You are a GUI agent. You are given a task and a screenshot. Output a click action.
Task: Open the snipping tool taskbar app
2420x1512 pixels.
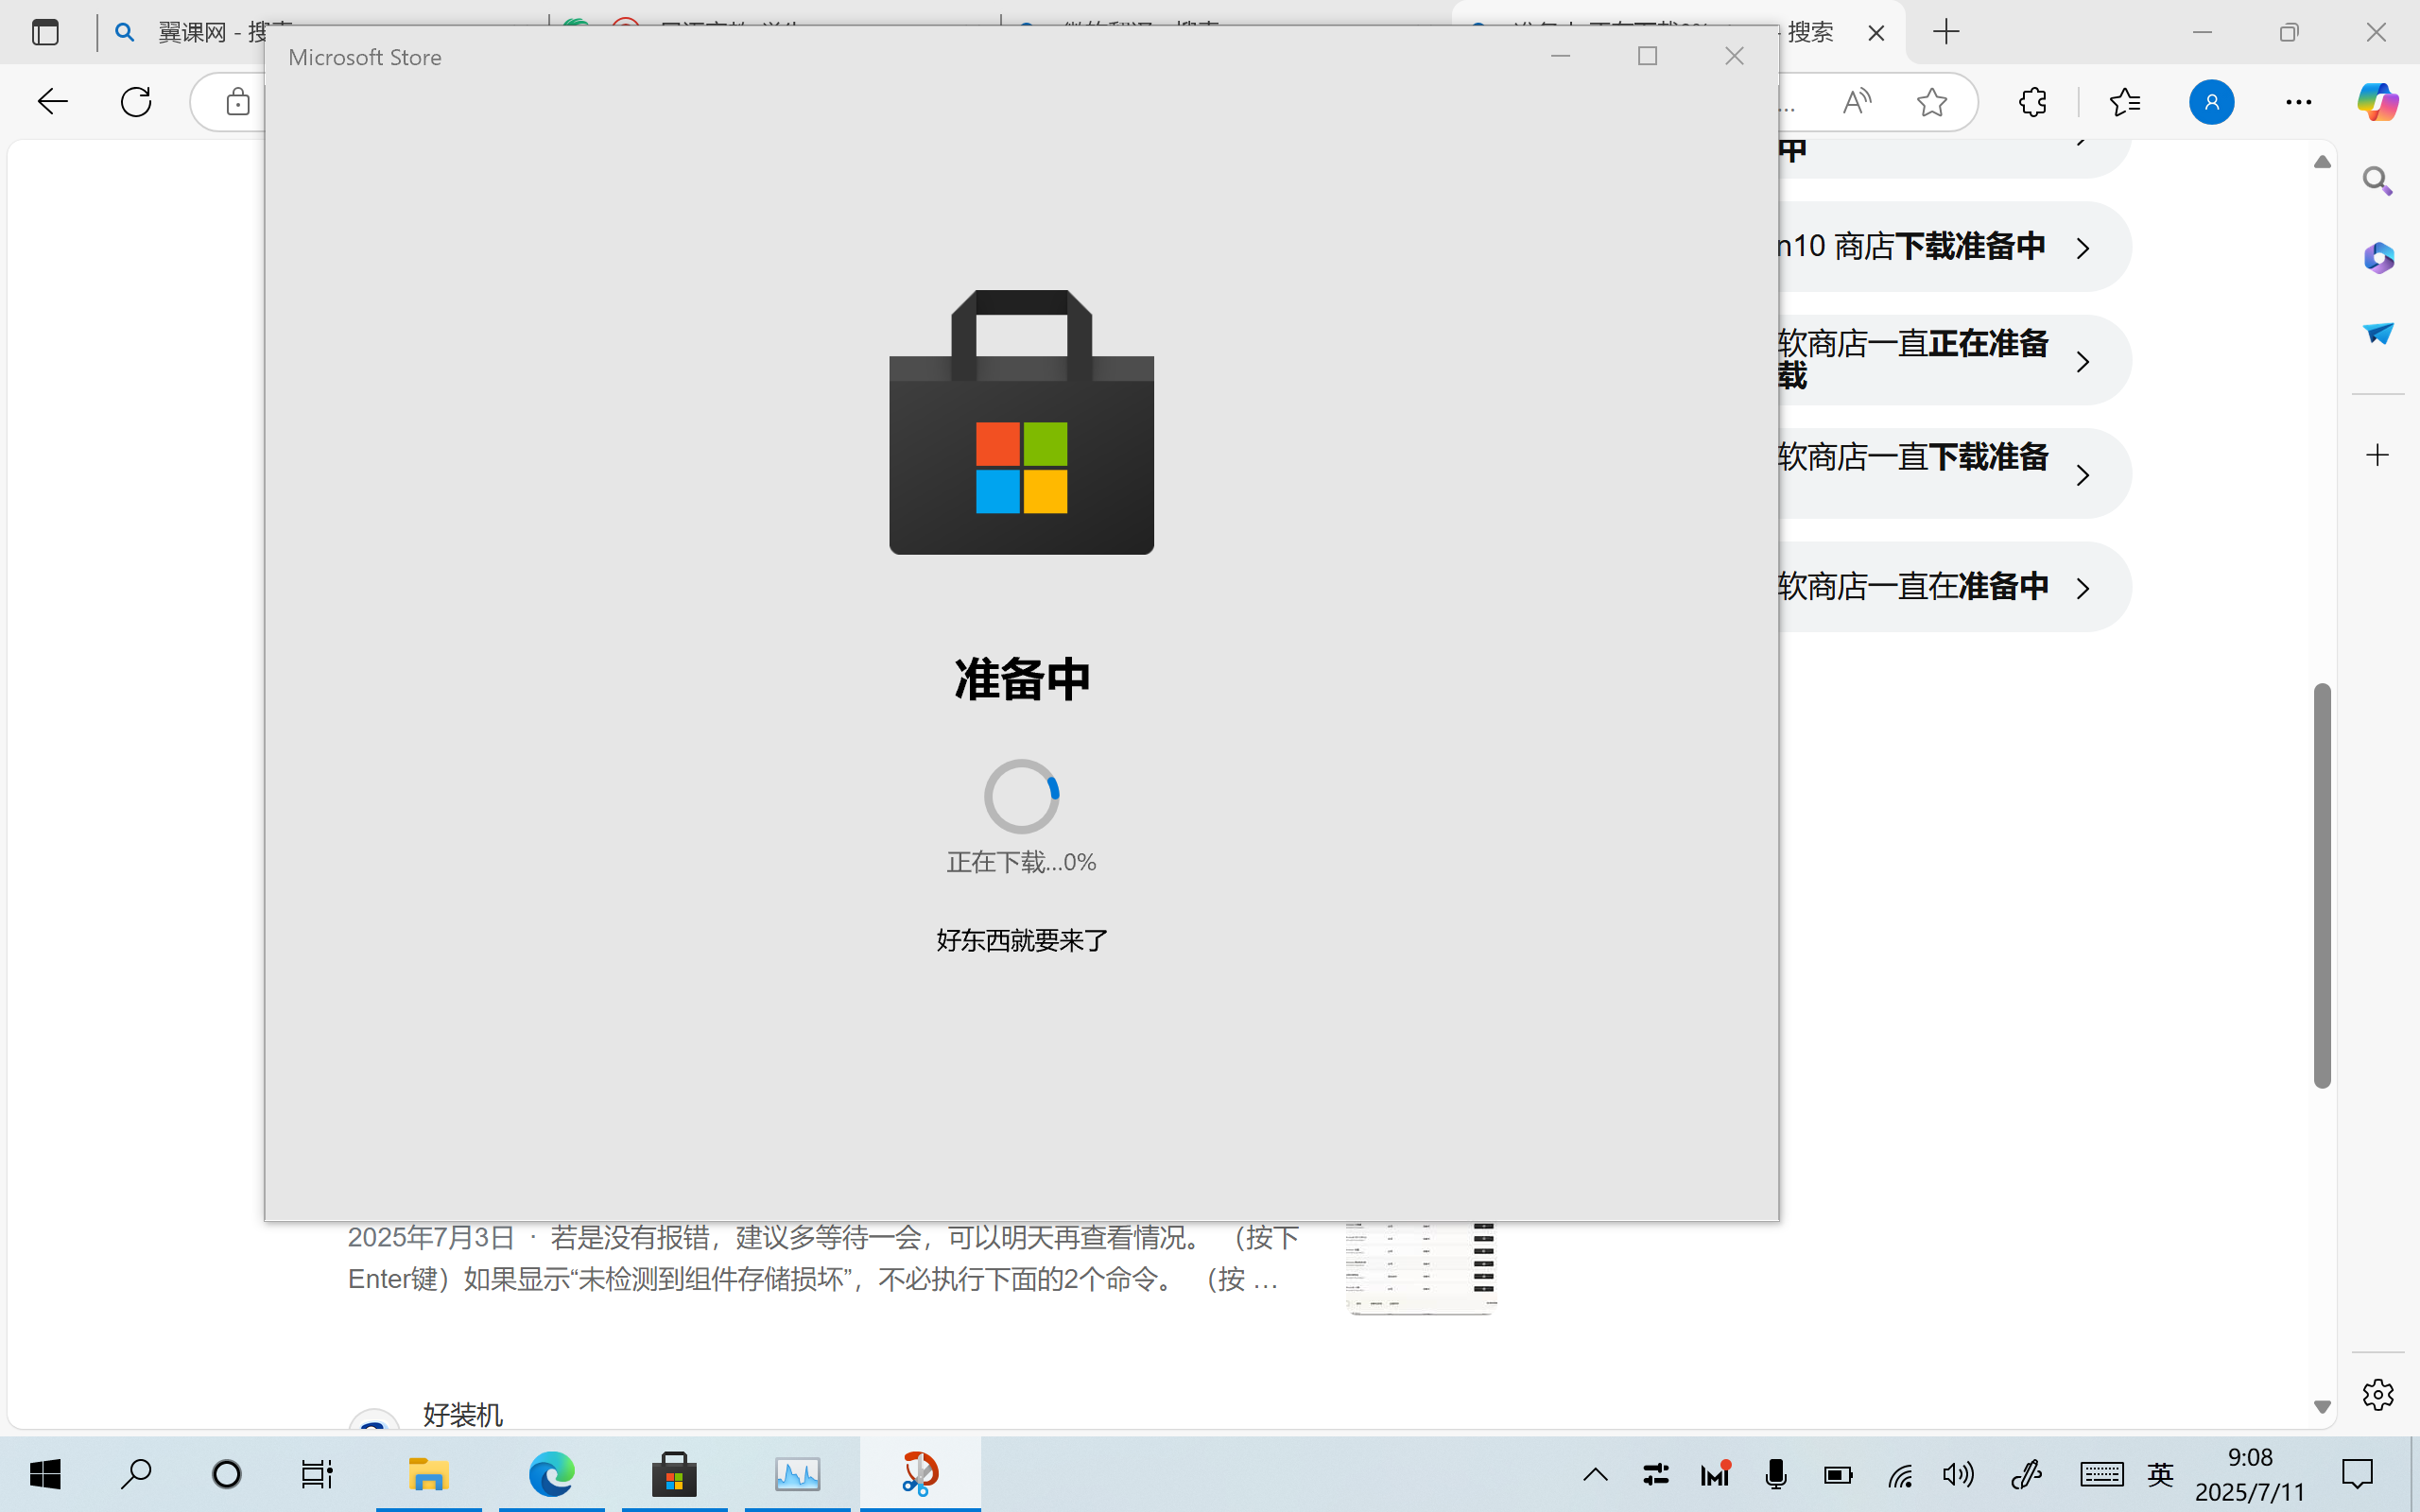(x=920, y=1474)
